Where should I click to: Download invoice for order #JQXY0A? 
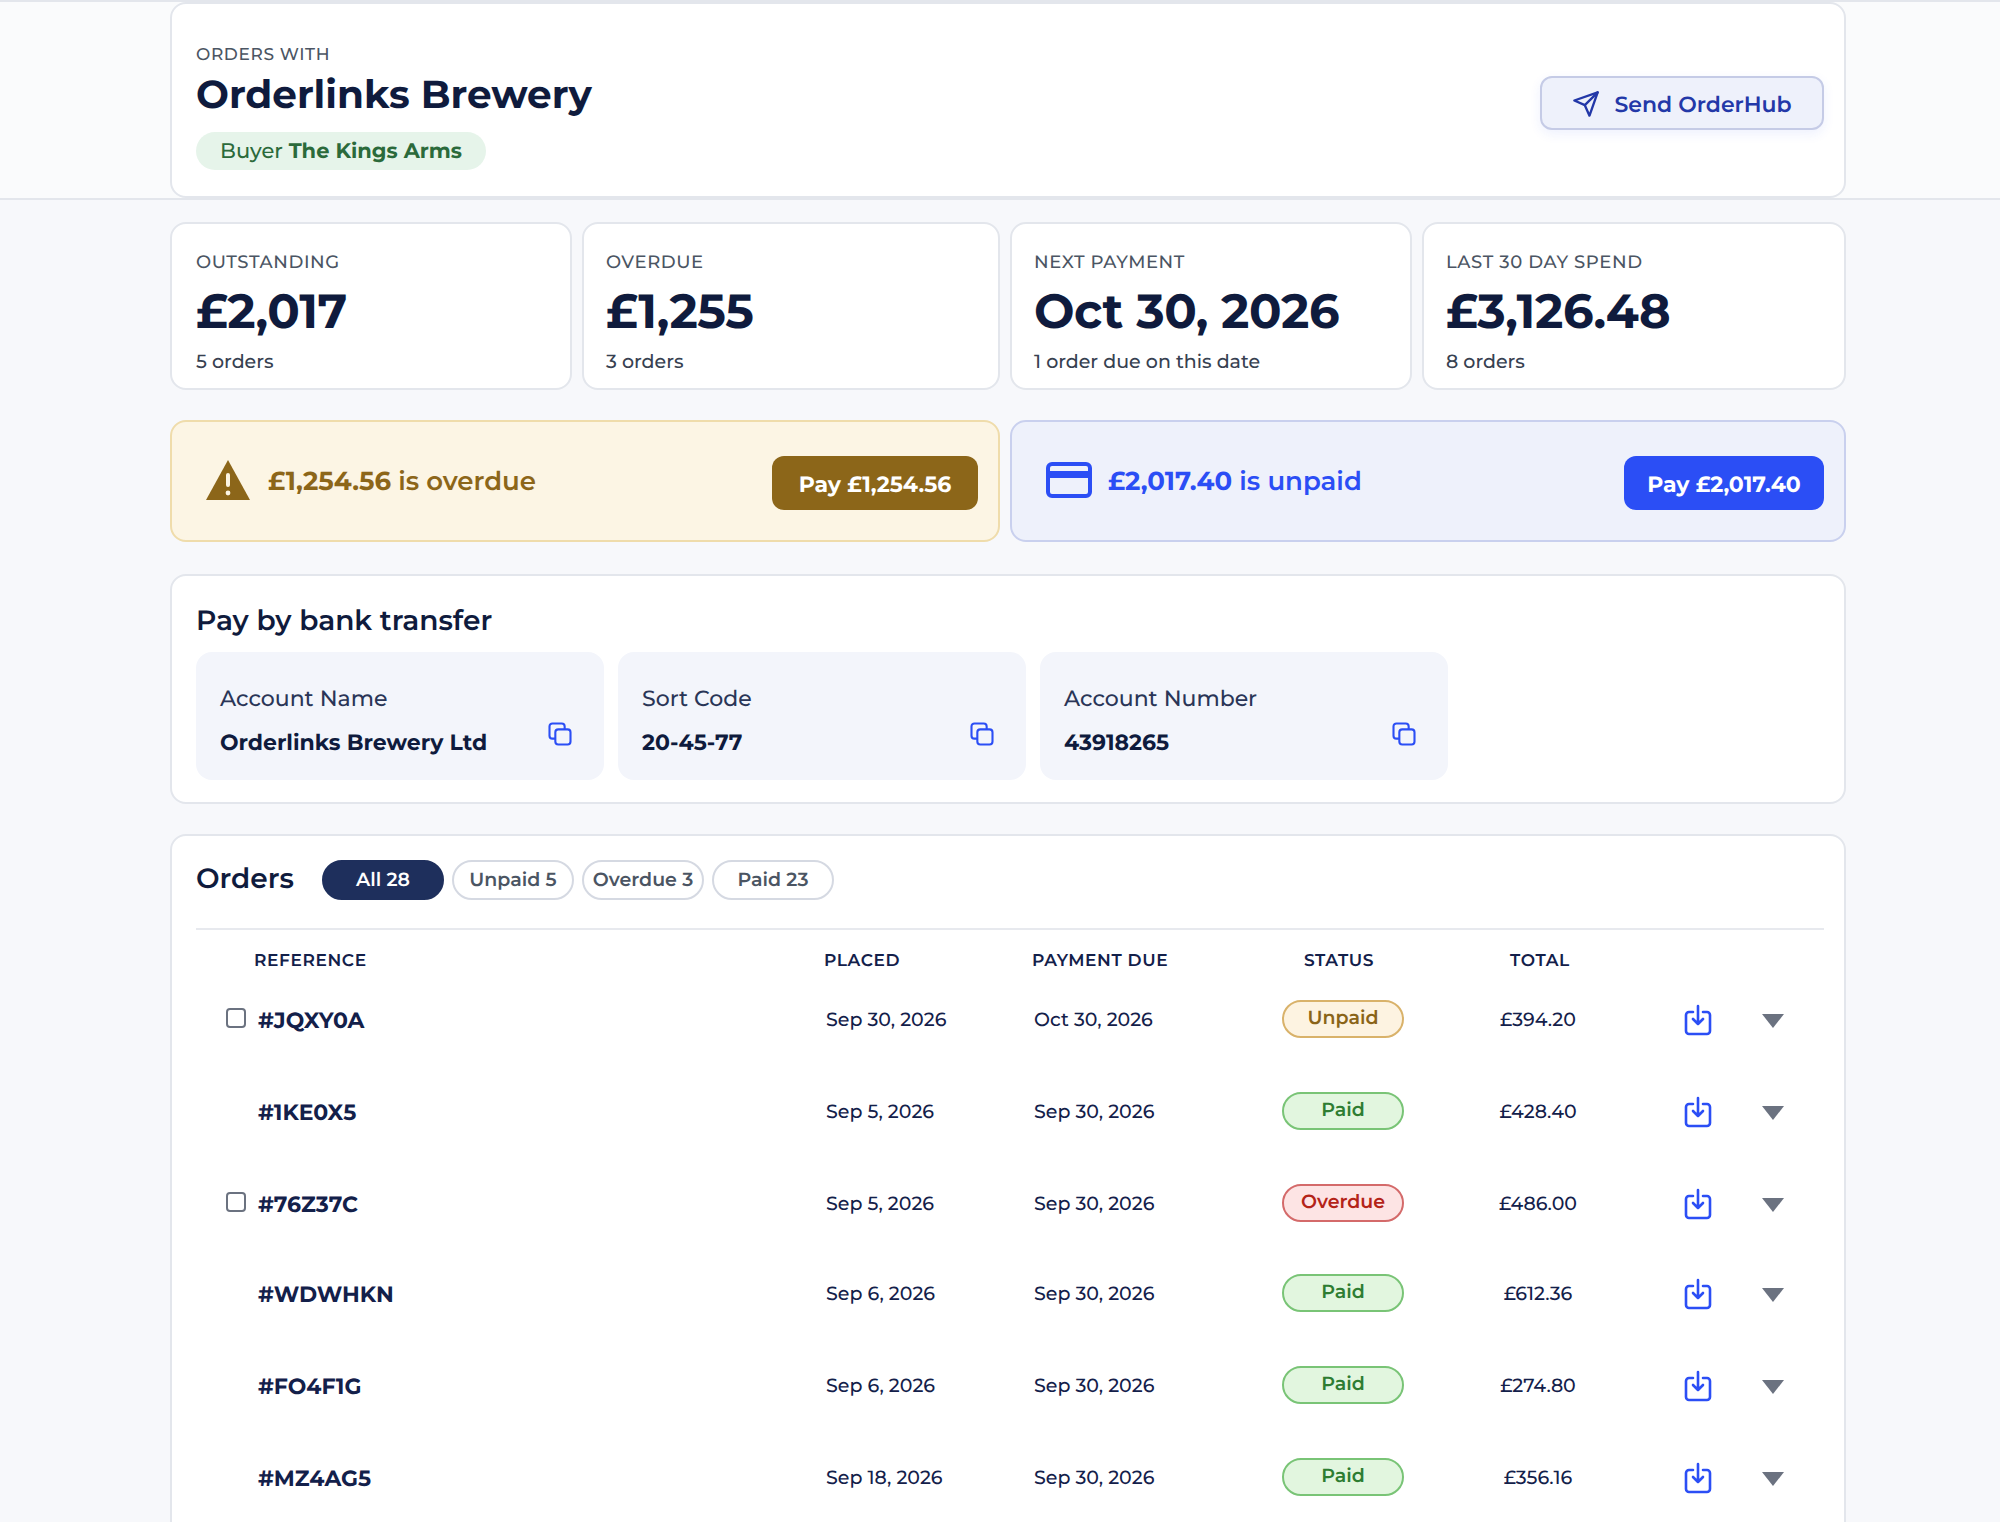pyautogui.click(x=1698, y=1020)
